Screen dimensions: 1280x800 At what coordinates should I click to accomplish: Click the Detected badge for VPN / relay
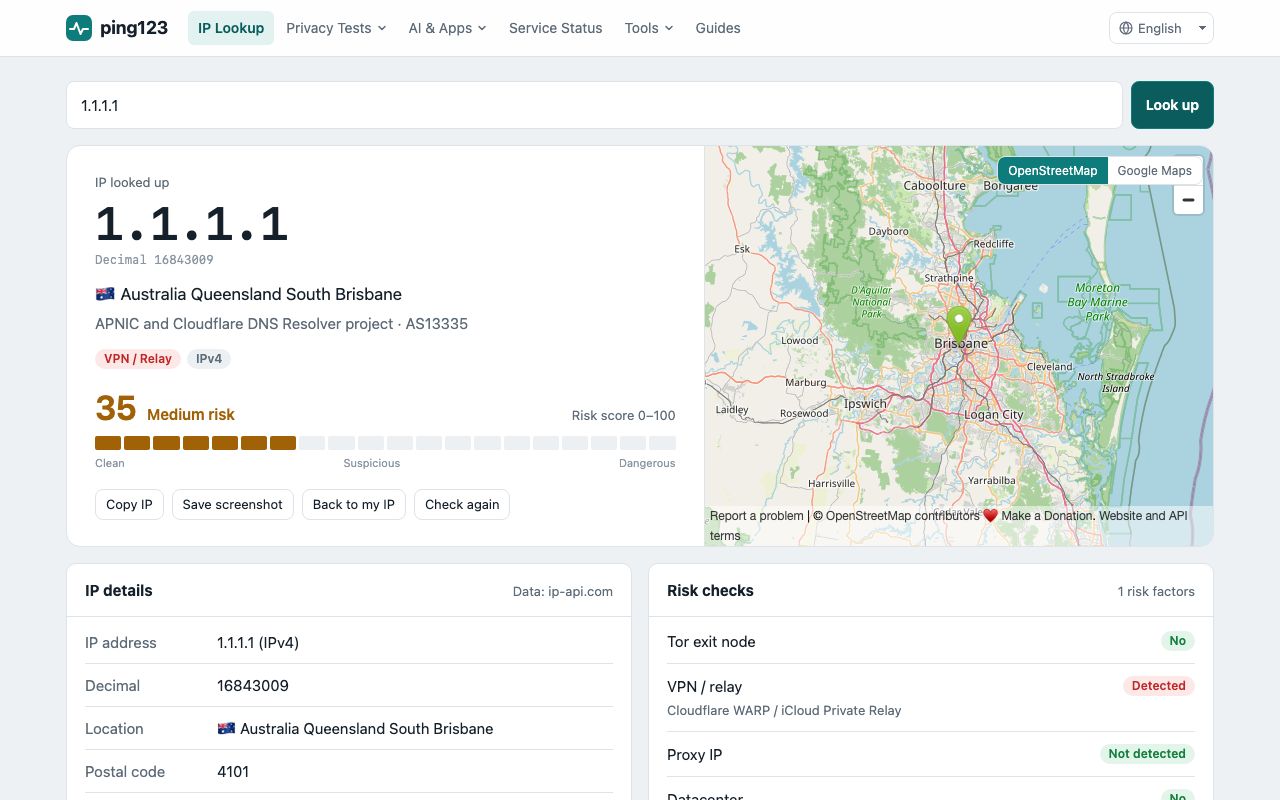(x=1158, y=686)
